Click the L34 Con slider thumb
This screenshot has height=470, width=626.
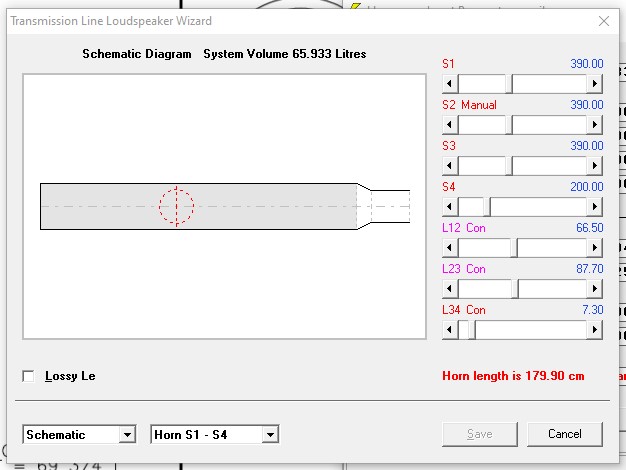(472, 330)
